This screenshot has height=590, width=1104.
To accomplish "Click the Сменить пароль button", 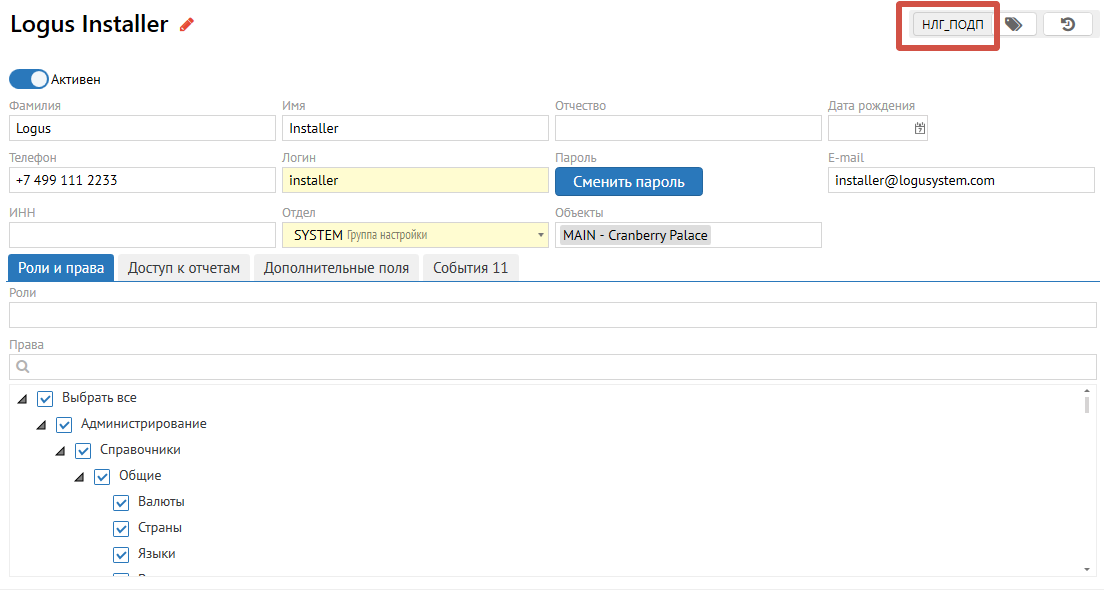I will pyautogui.click(x=628, y=181).
